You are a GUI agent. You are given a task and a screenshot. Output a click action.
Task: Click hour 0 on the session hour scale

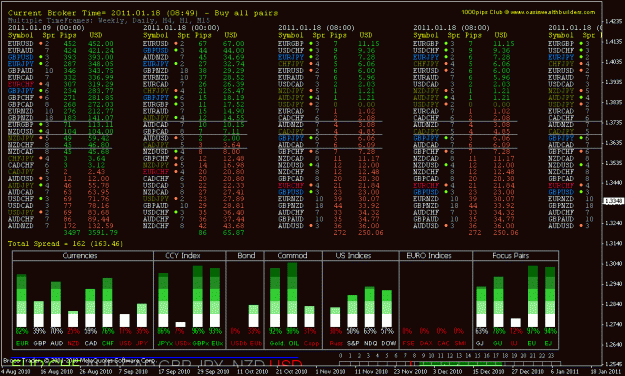point(340,356)
